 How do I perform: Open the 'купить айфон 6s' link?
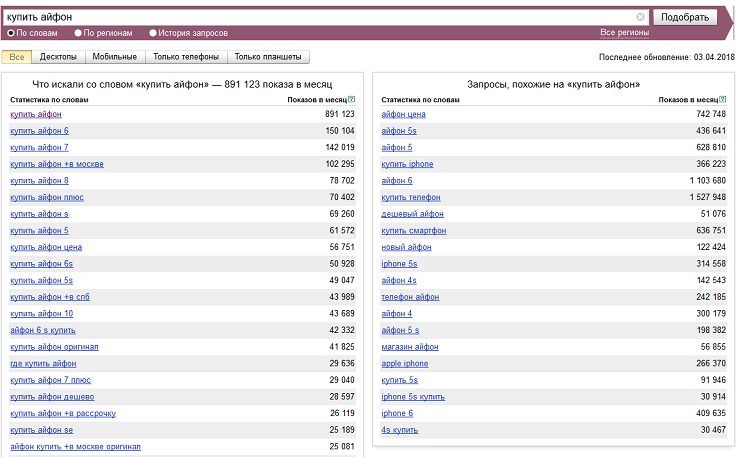coord(42,264)
